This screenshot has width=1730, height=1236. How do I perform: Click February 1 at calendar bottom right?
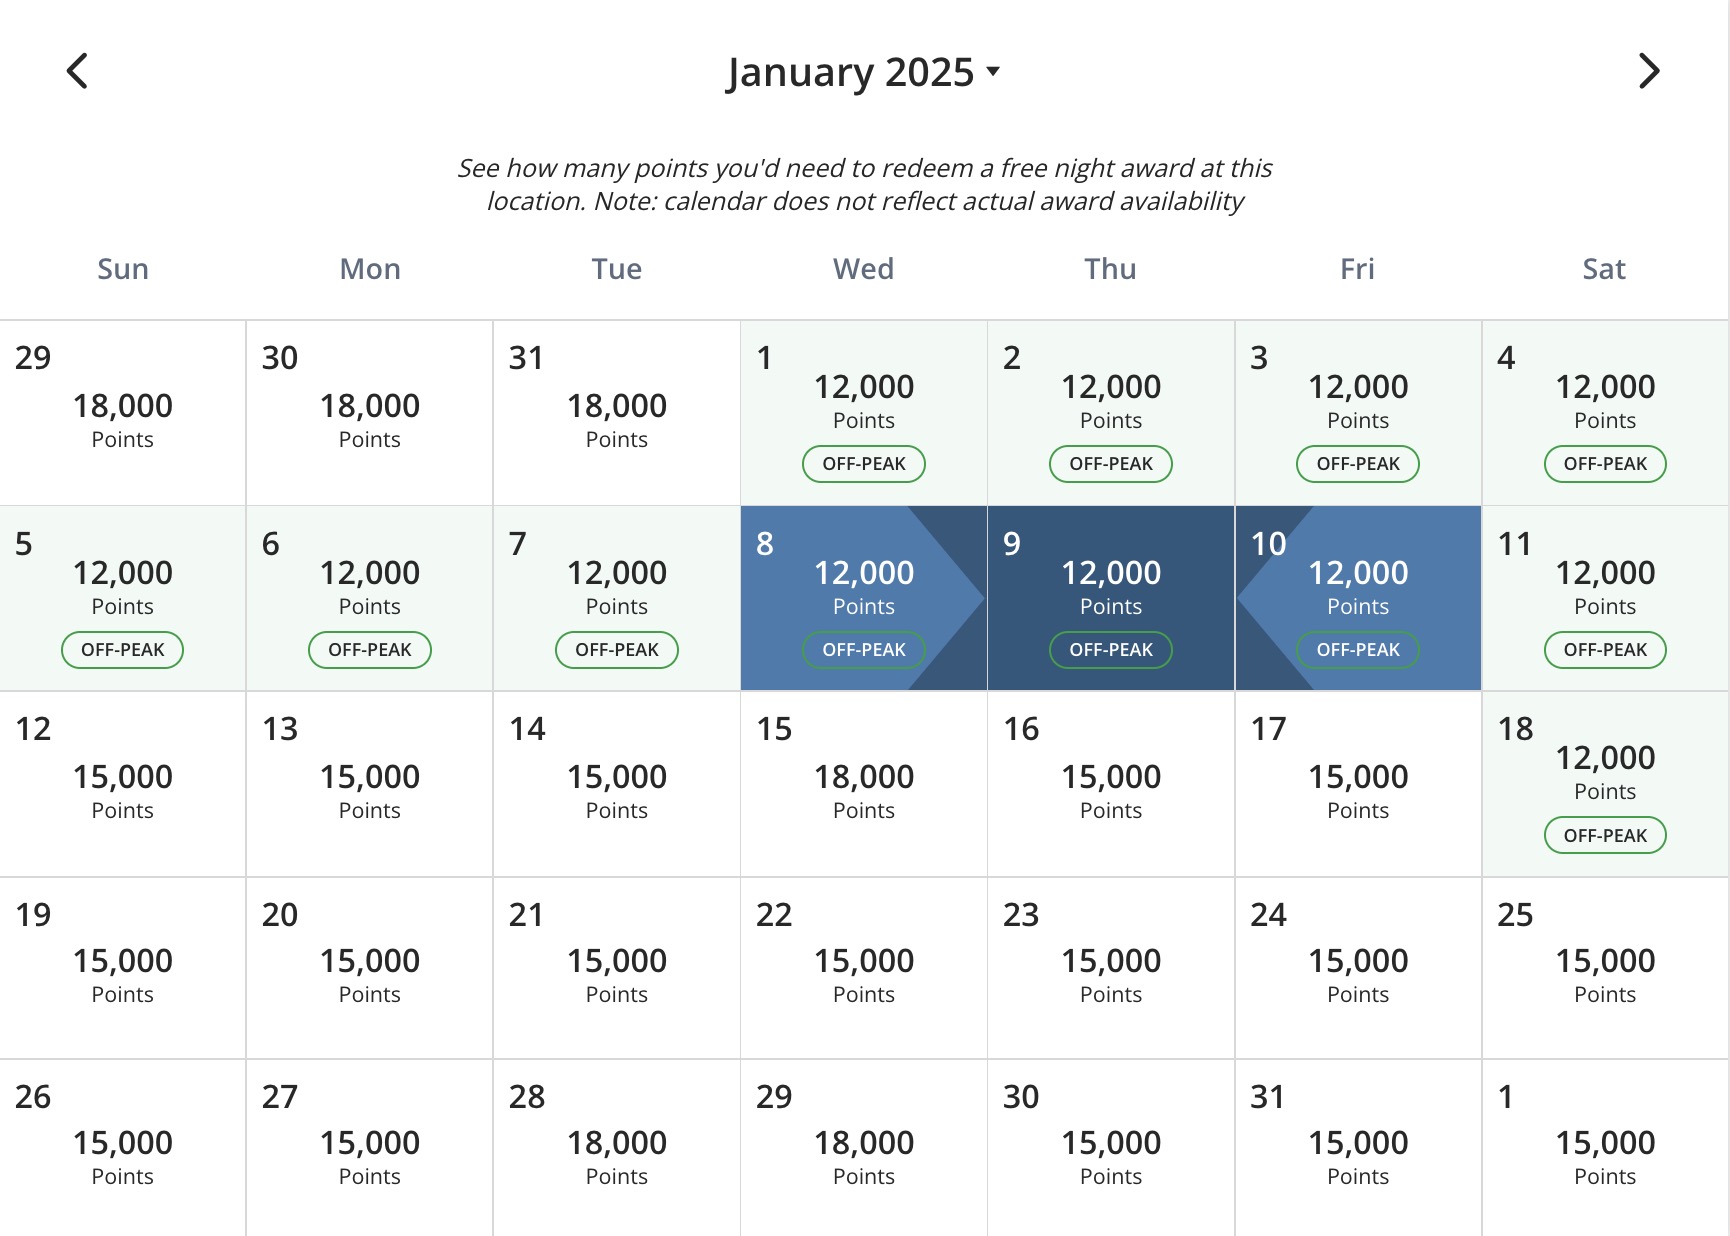tap(1604, 1145)
